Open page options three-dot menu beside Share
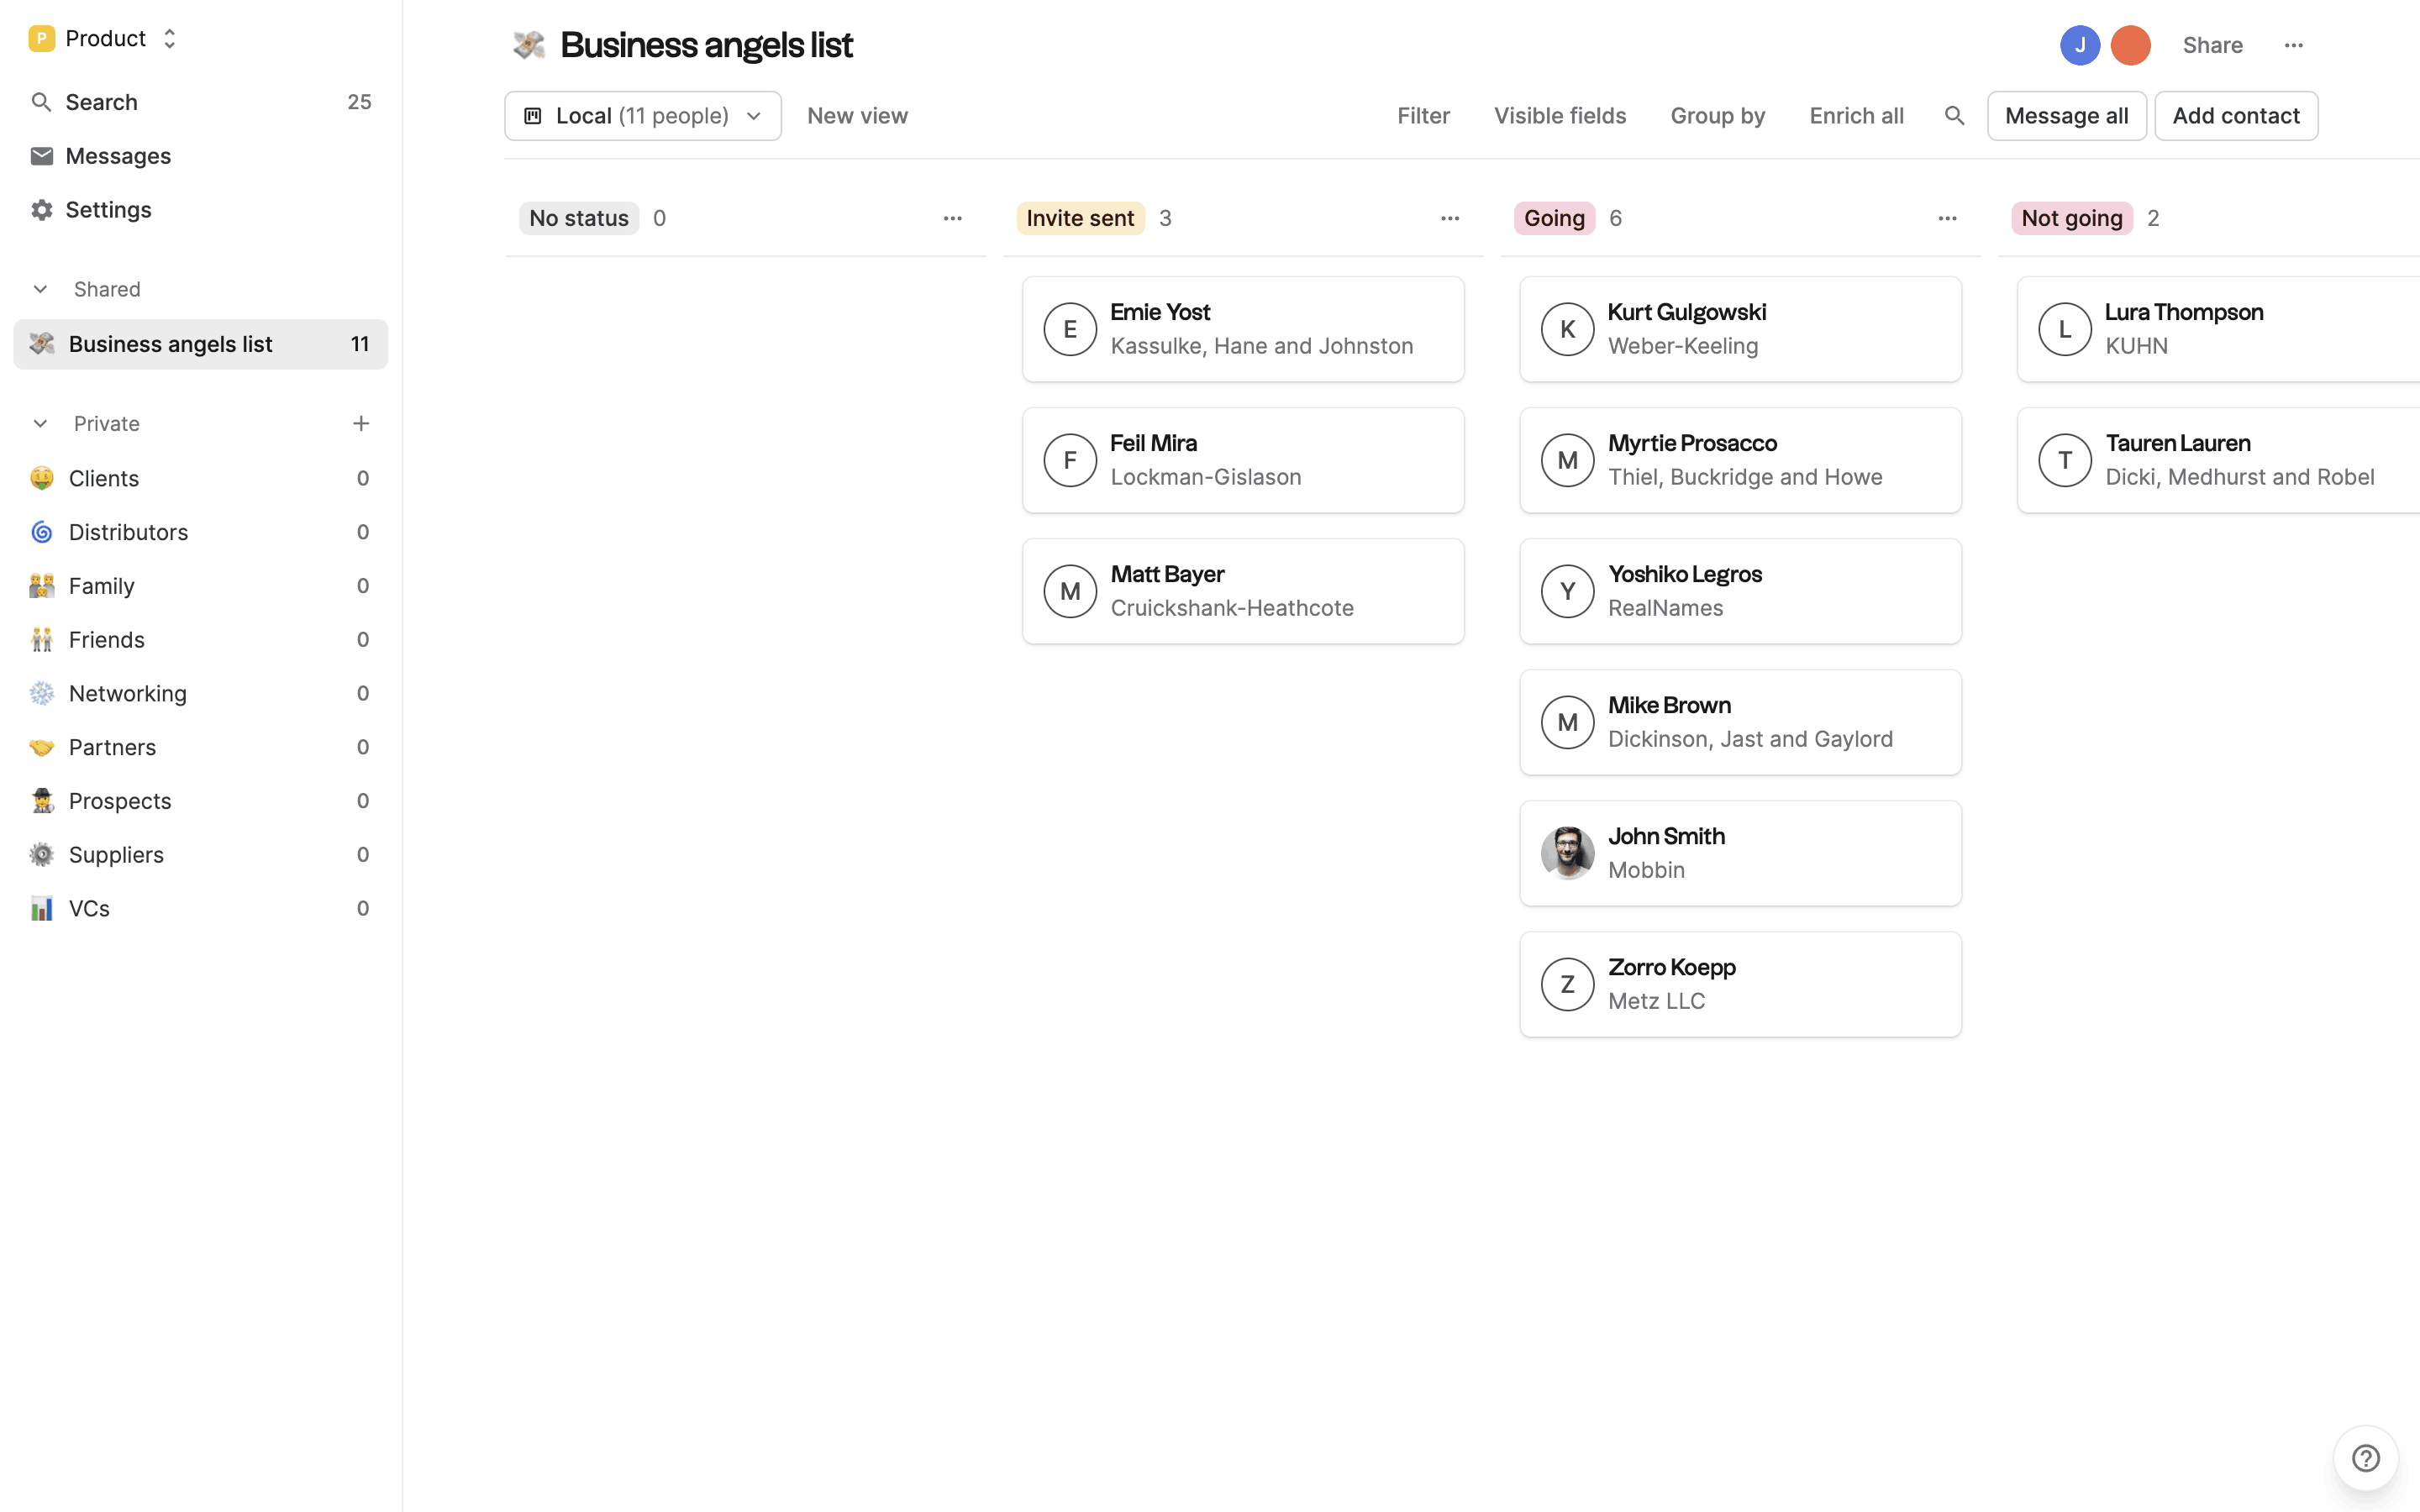The image size is (2420, 1512). pos(2293,45)
